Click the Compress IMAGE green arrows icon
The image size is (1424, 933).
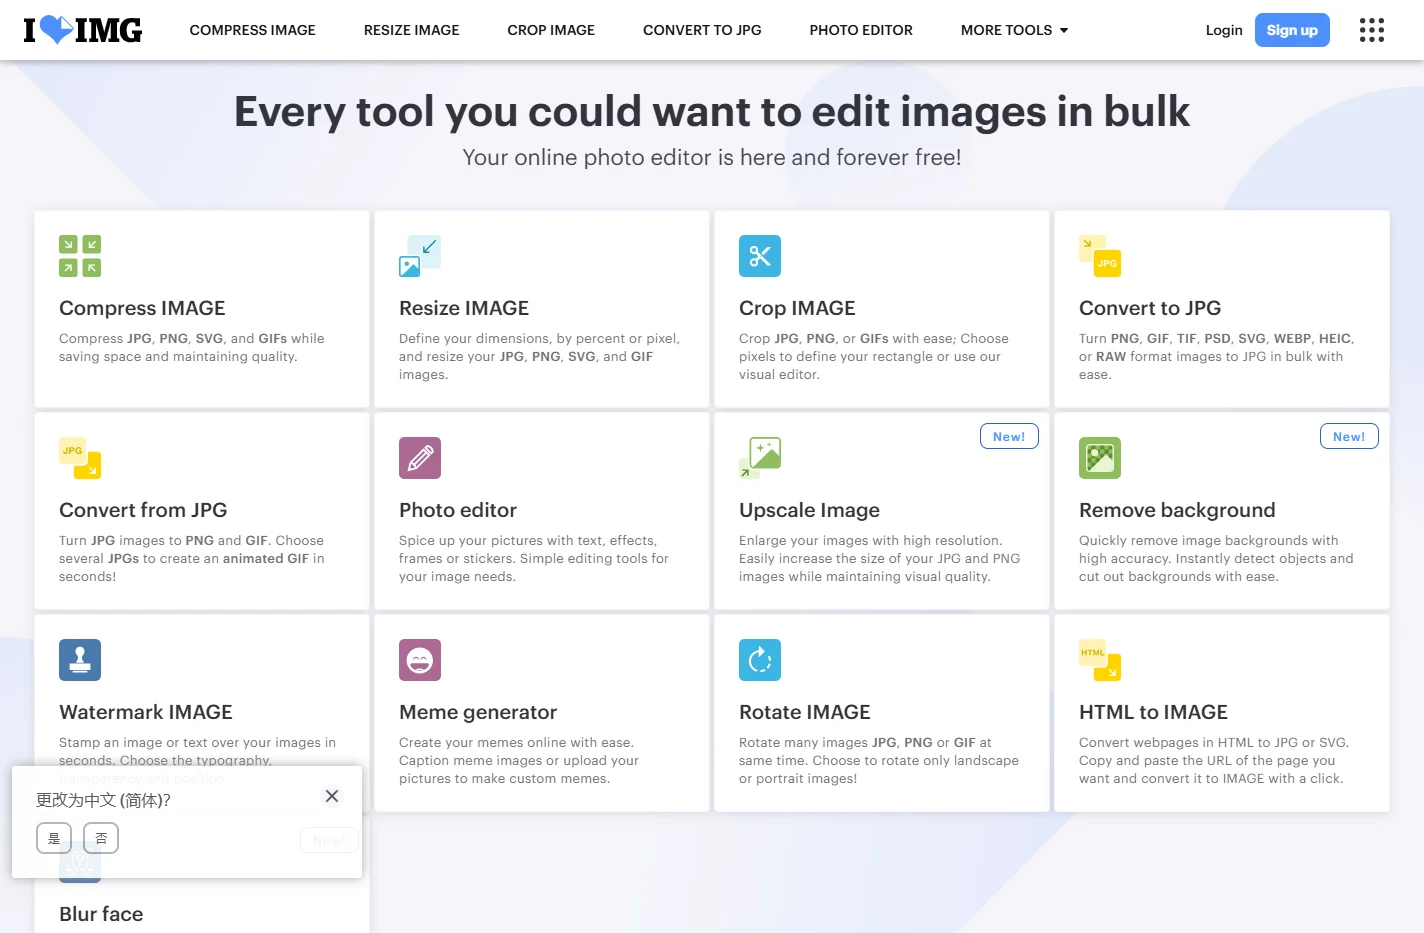(80, 256)
